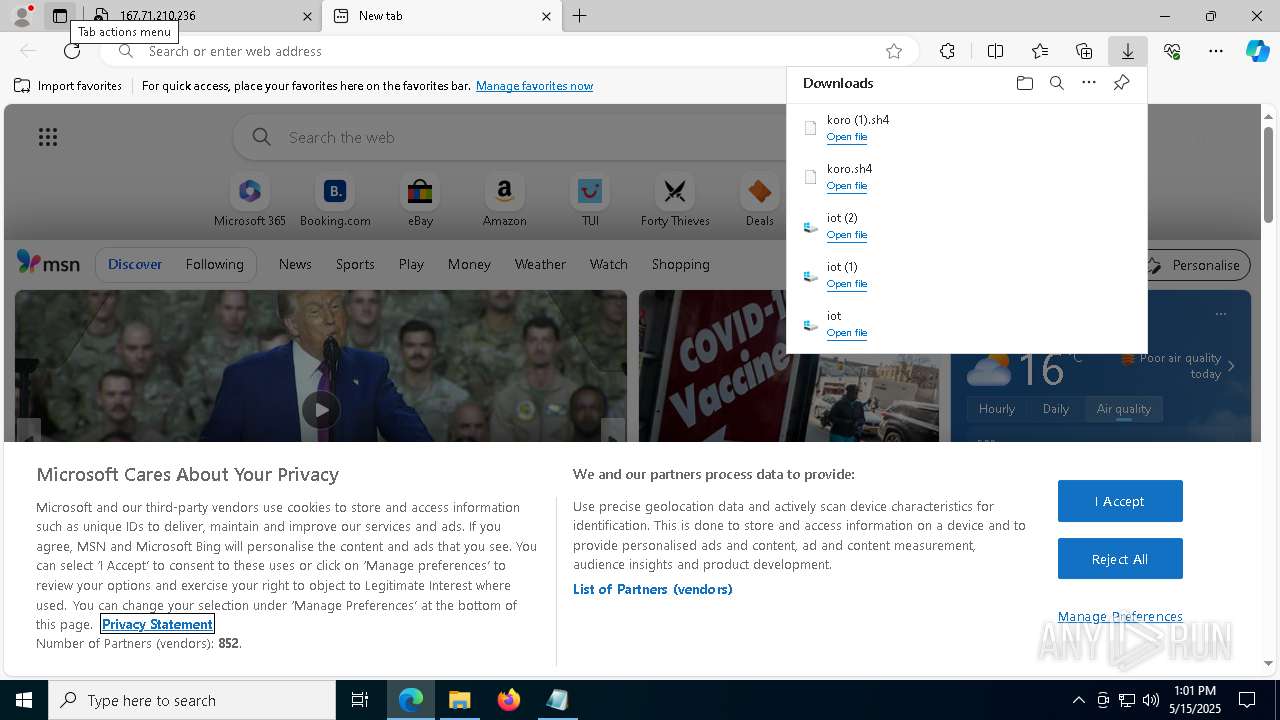The height and width of the screenshot is (720, 1280).
Task: Click Open file under iot (2)
Action: pyautogui.click(x=846, y=235)
